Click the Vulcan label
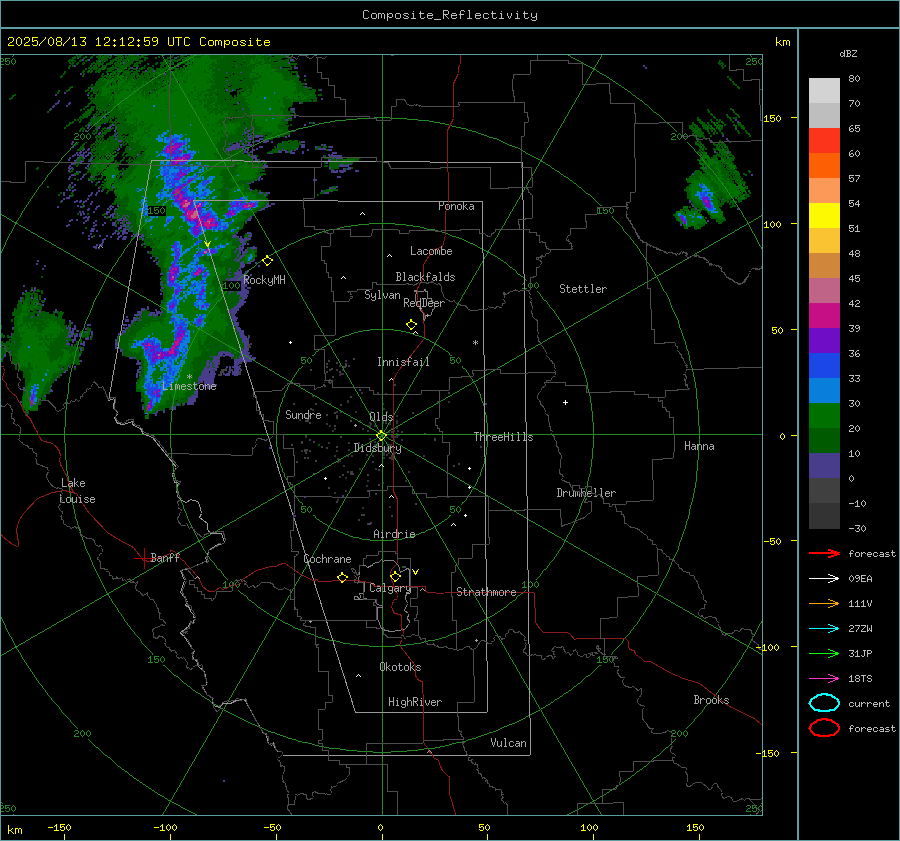This screenshot has height=841, width=900. 508,743
